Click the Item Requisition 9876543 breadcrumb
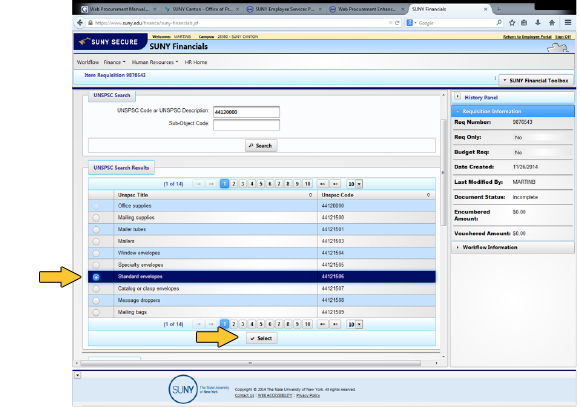 pyautogui.click(x=115, y=75)
